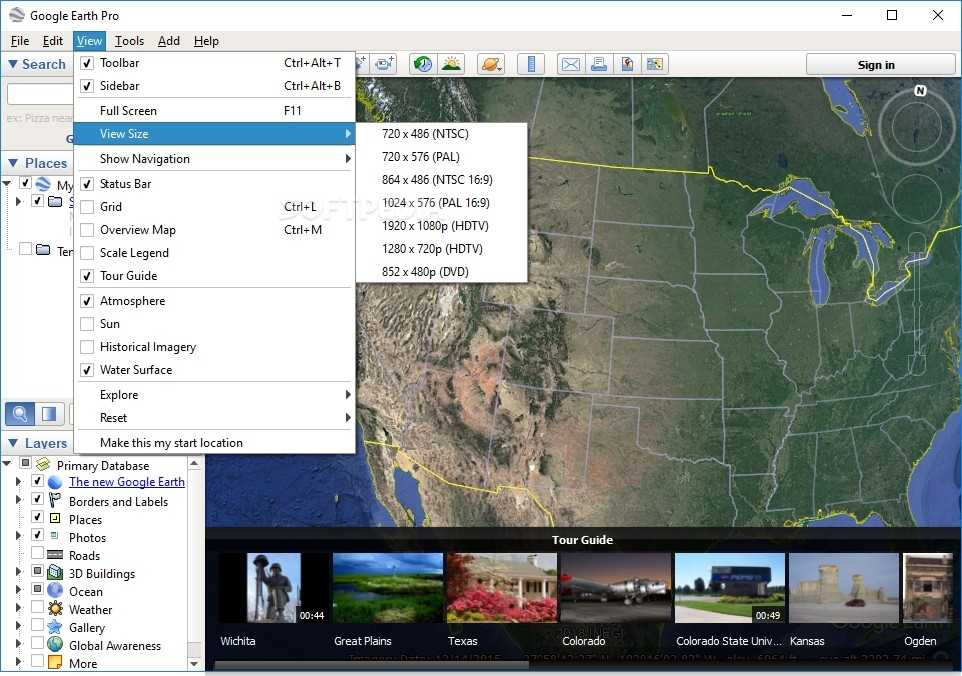The image size is (962, 676).
Task: Open the Wichita tour thumbnail
Action: [274, 588]
